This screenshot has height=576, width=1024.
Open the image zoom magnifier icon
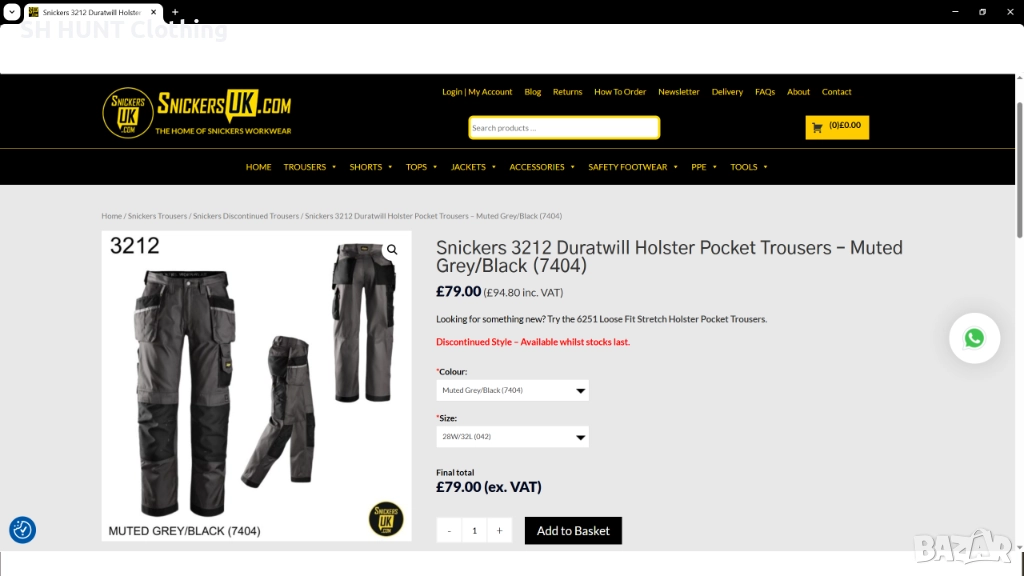tap(392, 249)
